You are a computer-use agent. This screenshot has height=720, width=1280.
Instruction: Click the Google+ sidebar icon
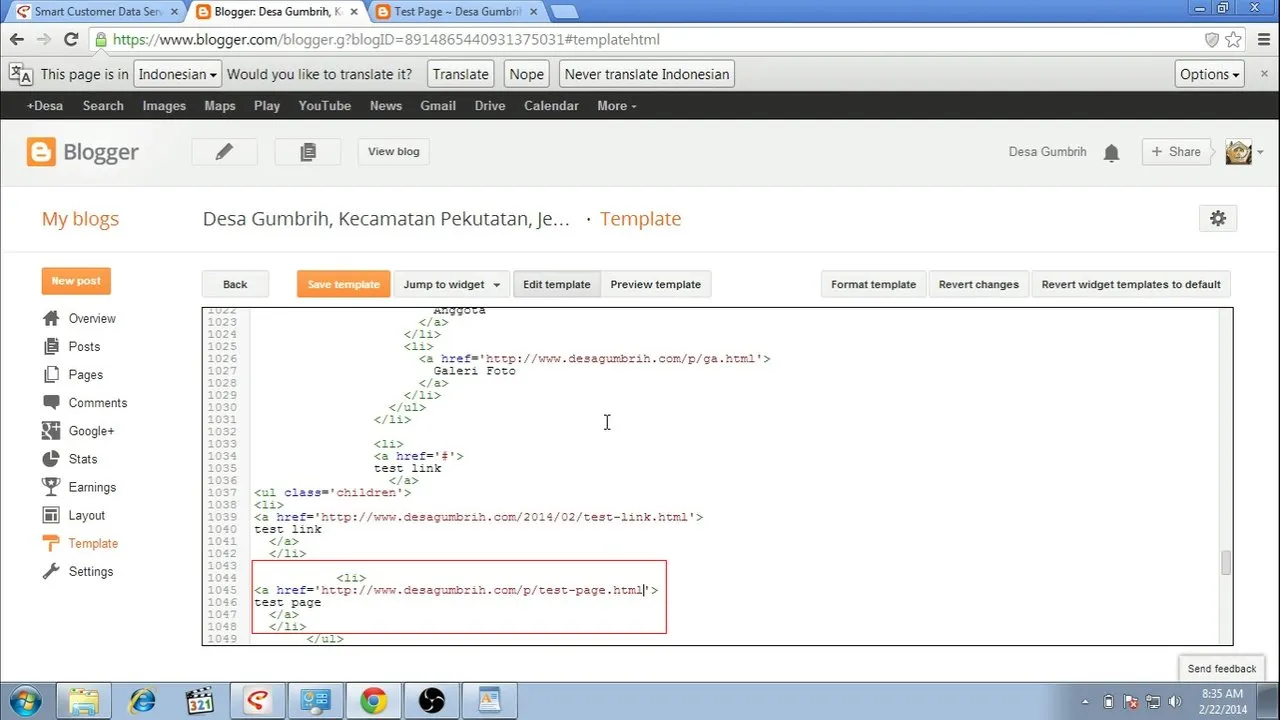click(51, 431)
